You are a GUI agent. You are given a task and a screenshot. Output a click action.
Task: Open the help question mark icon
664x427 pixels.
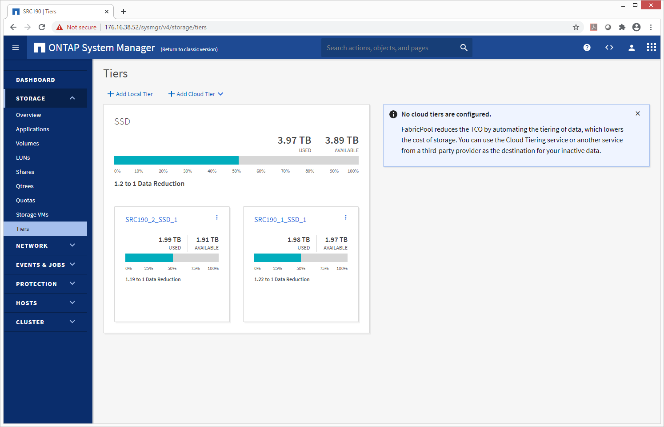click(x=586, y=47)
